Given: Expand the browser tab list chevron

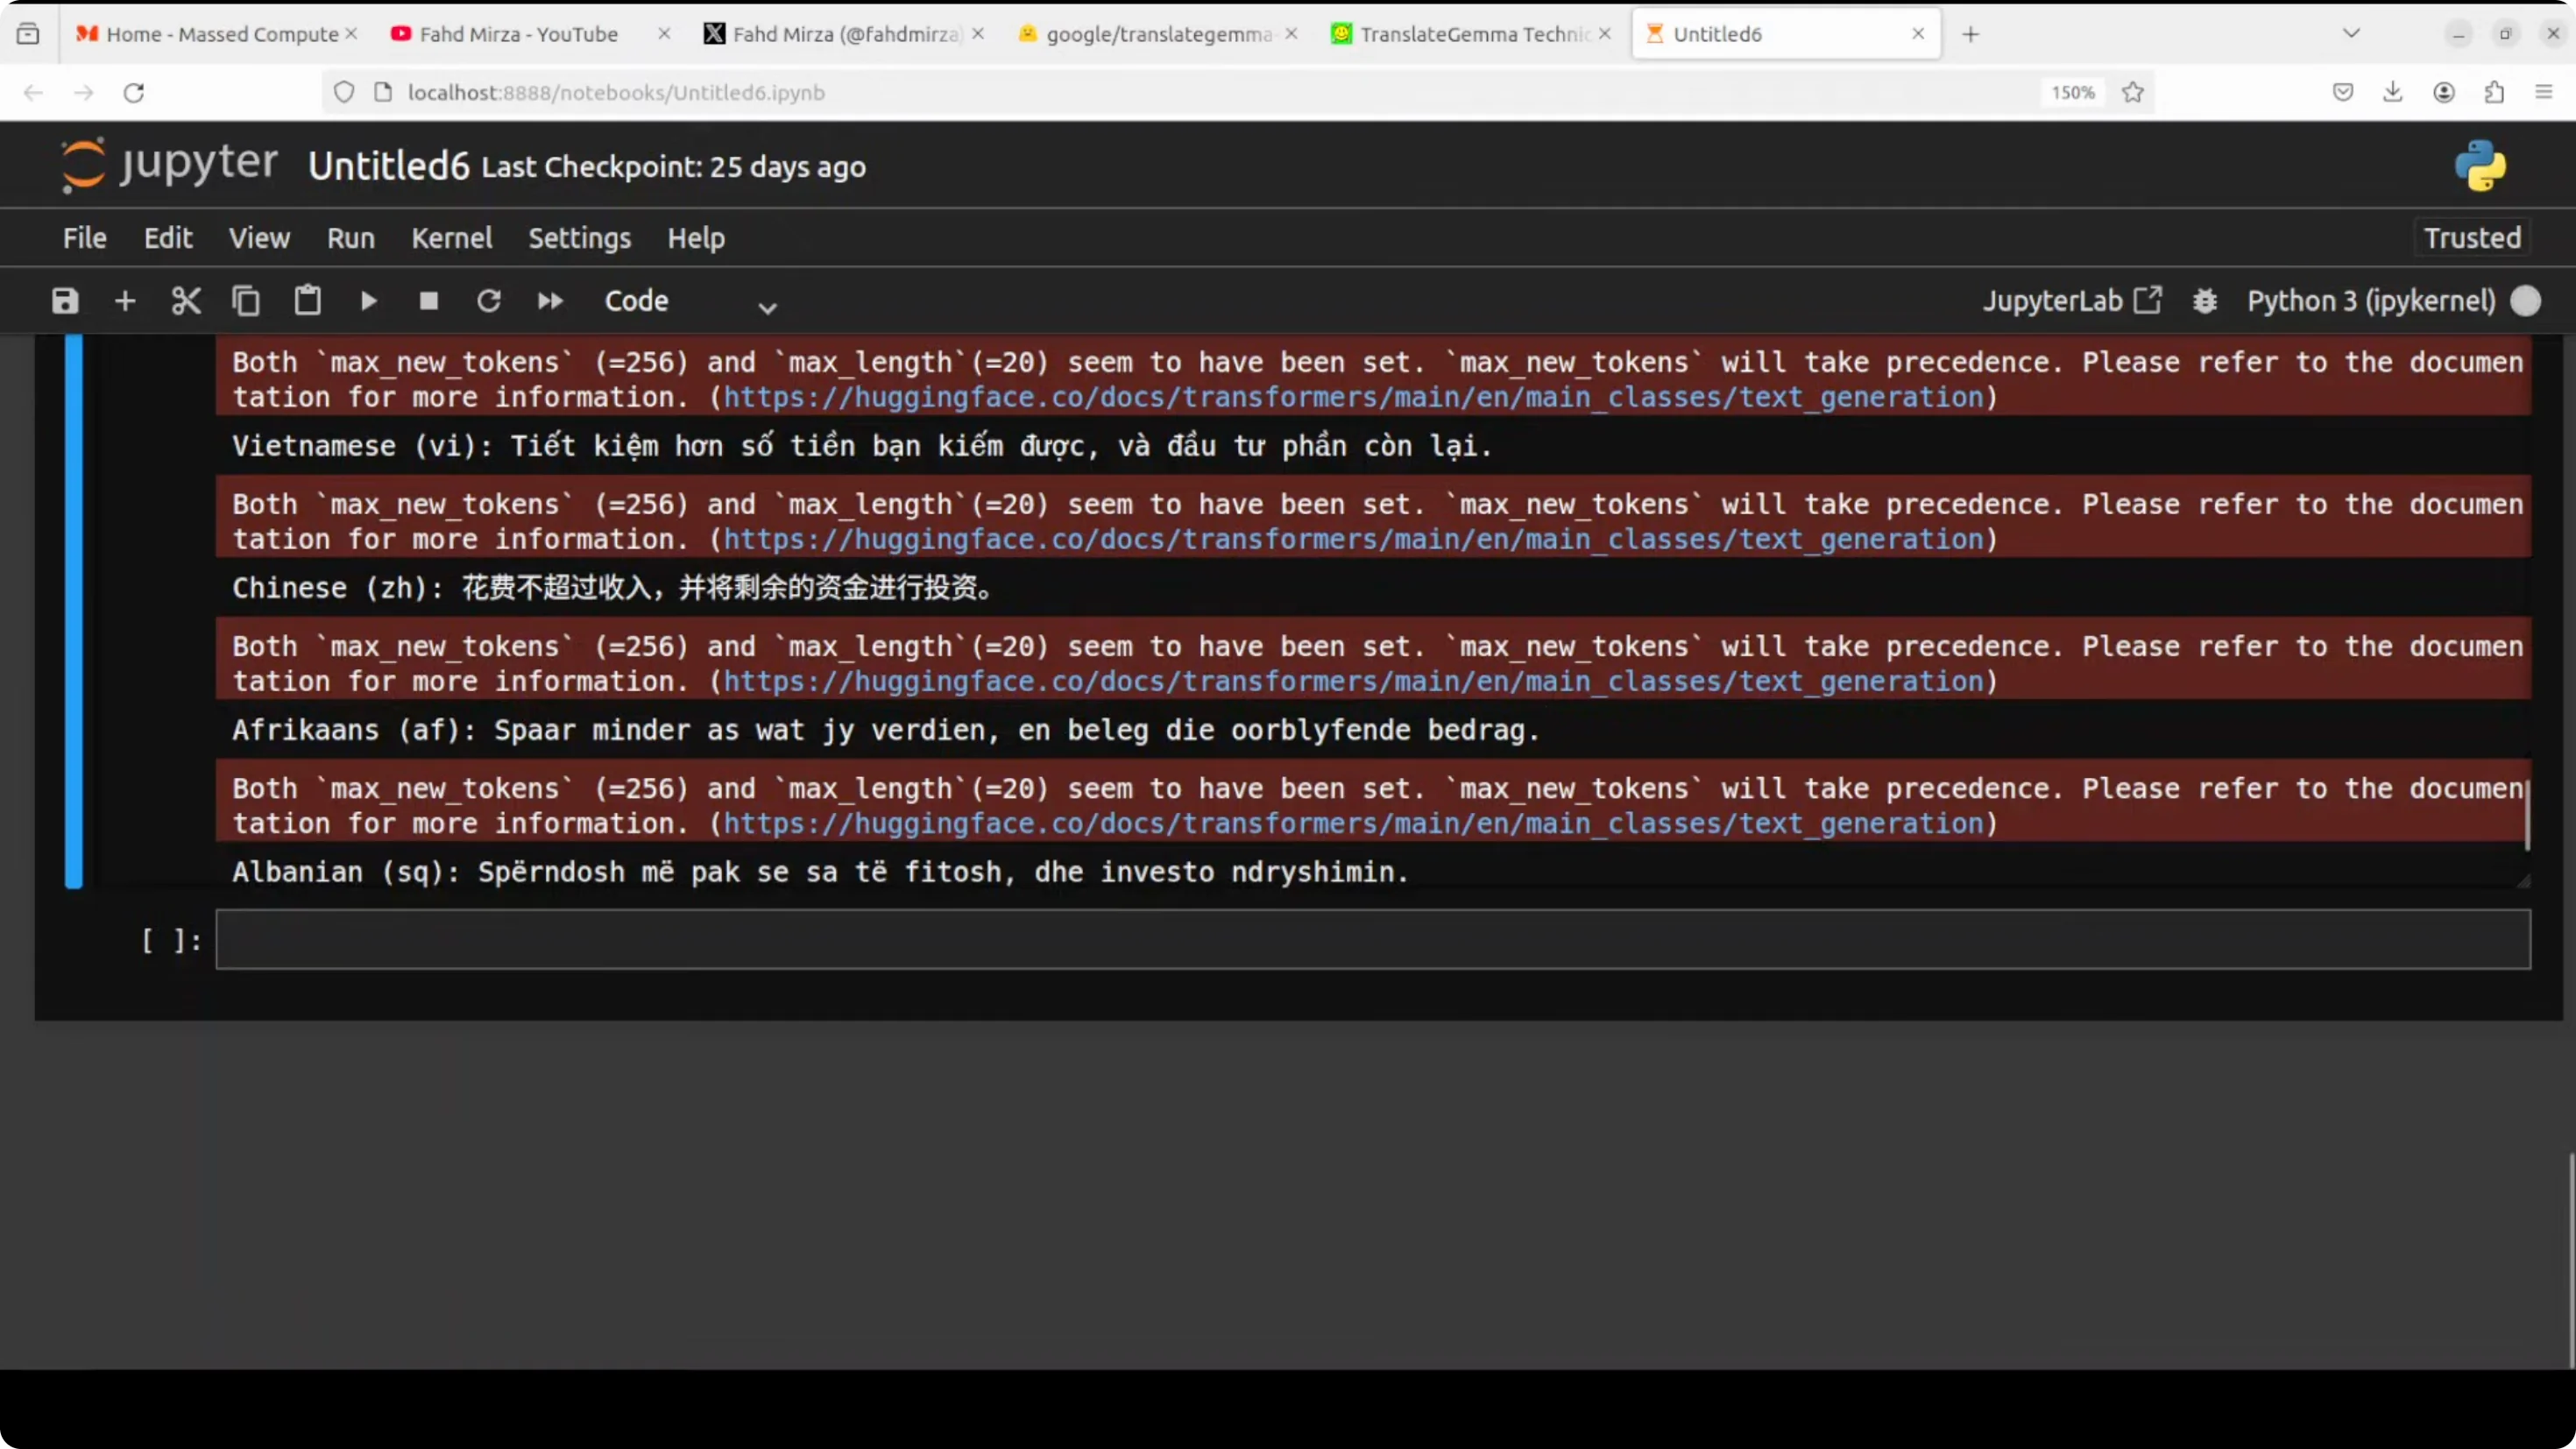Looking at the screenshot, I should pyautogui.click(x=2352, y=34).
